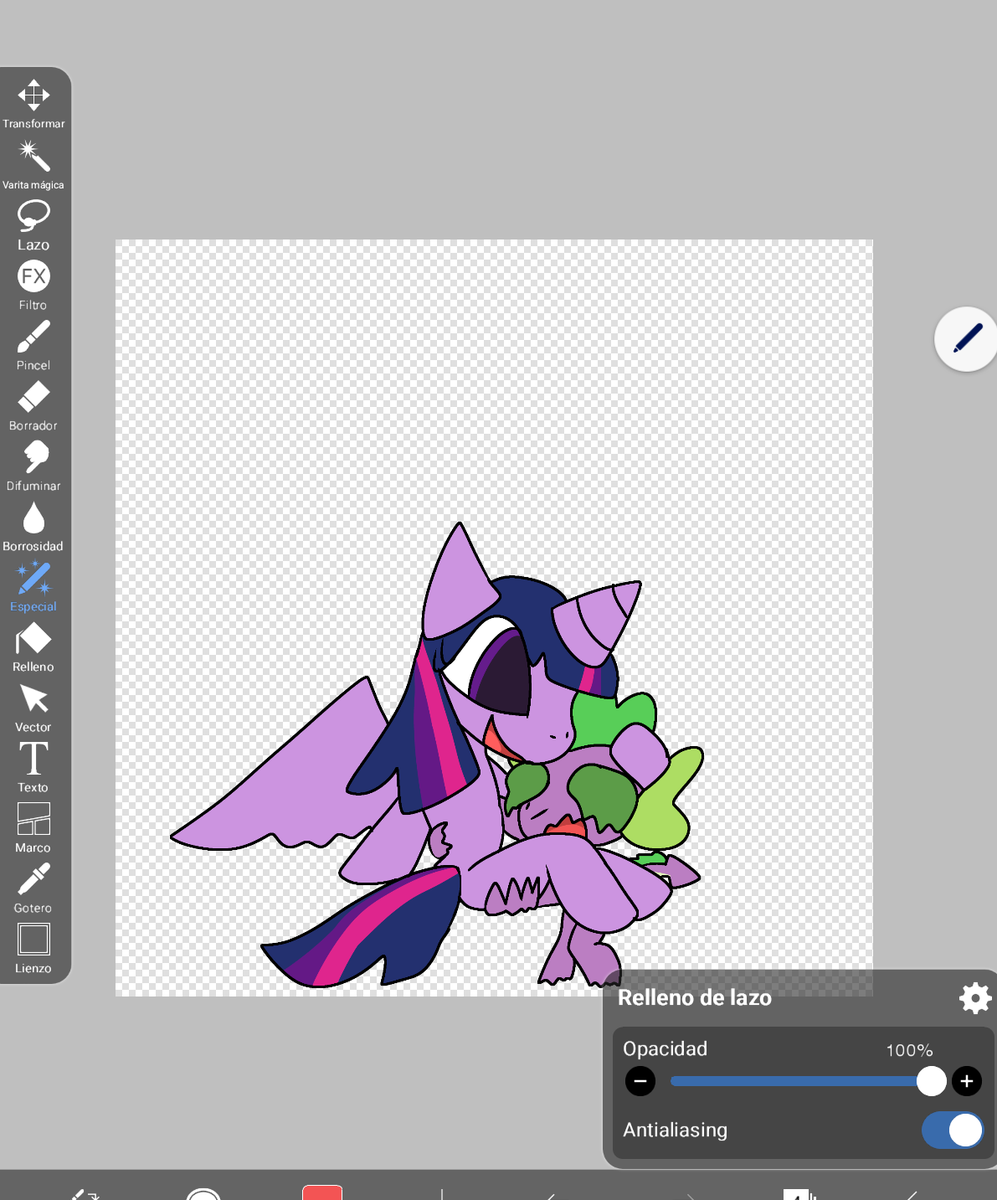Viewport: 997px width, 1200px height.
Task: Select the Varita mágica magic wand tool
Action: pos(34,165)
